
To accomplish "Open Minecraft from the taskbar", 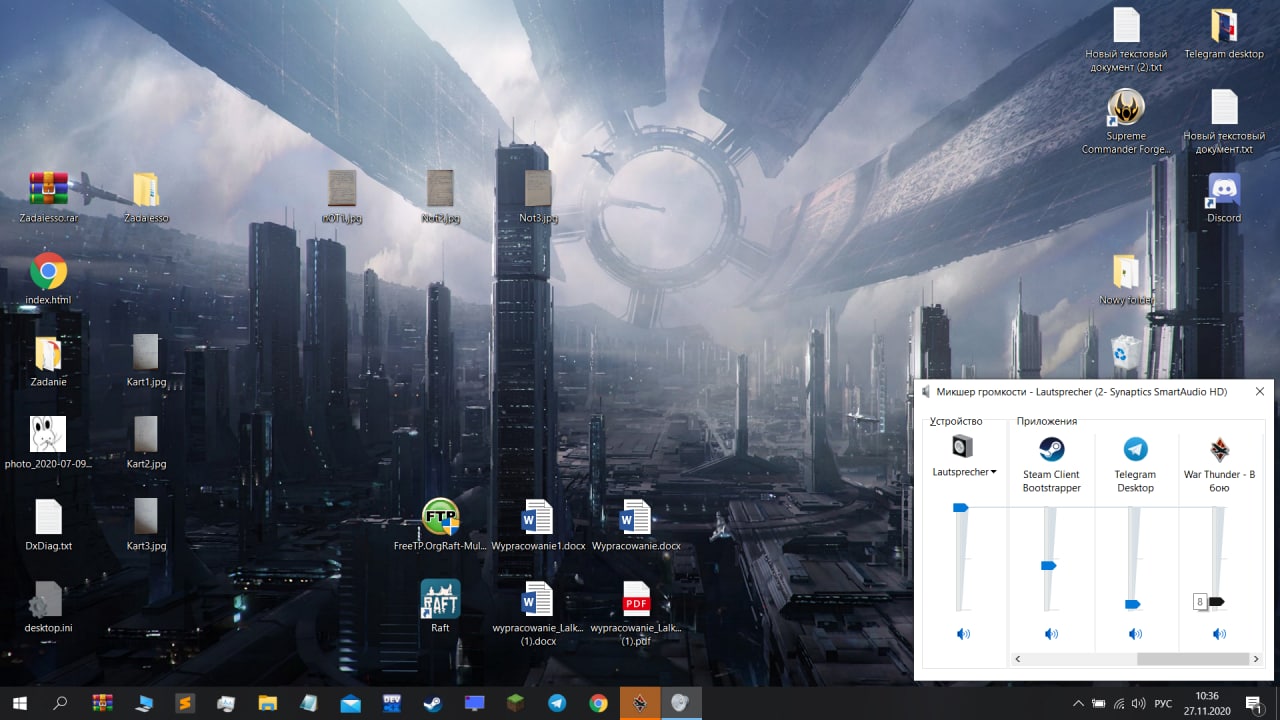I will pos(516,703).
